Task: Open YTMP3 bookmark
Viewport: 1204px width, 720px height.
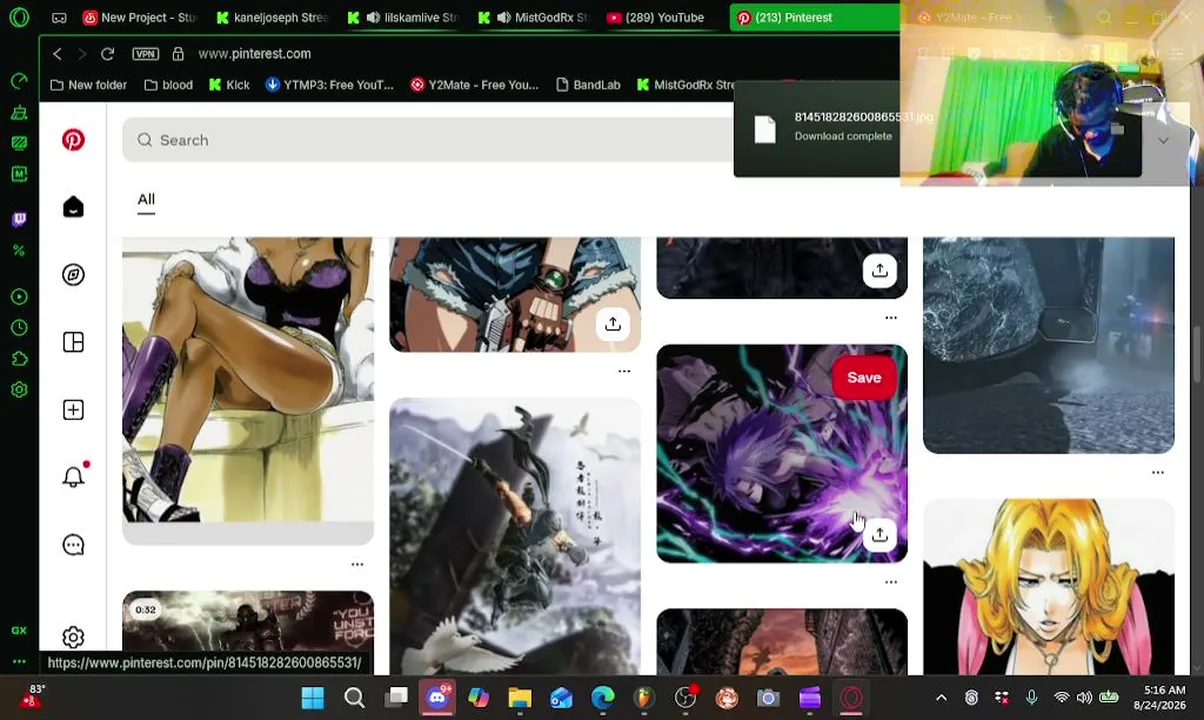Action: tap(329, 85)
